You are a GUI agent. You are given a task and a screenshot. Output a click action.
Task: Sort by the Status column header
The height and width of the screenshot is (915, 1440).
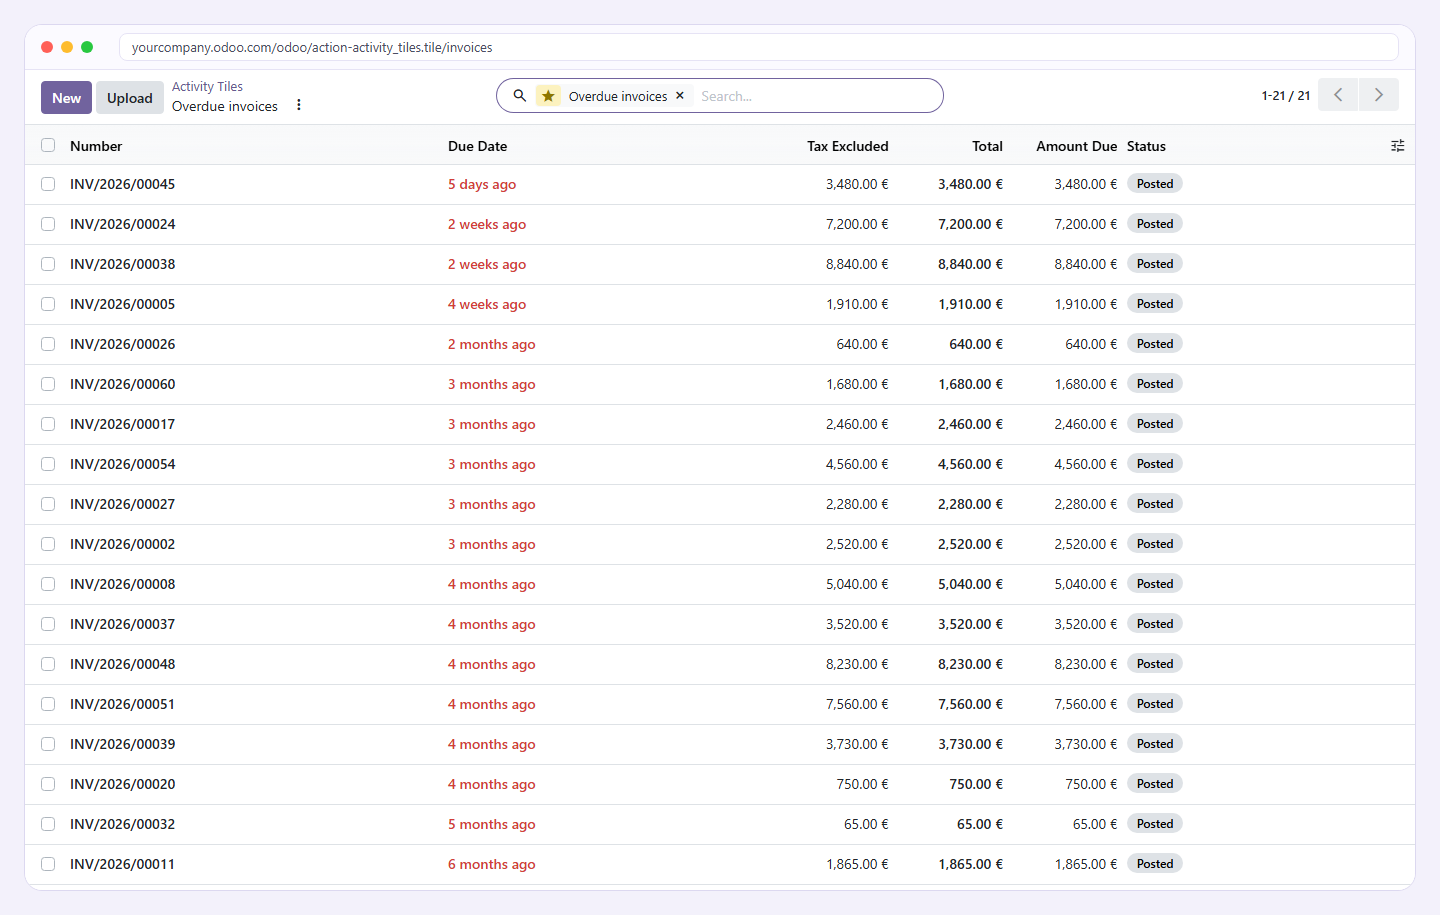tap(1146, 146)
